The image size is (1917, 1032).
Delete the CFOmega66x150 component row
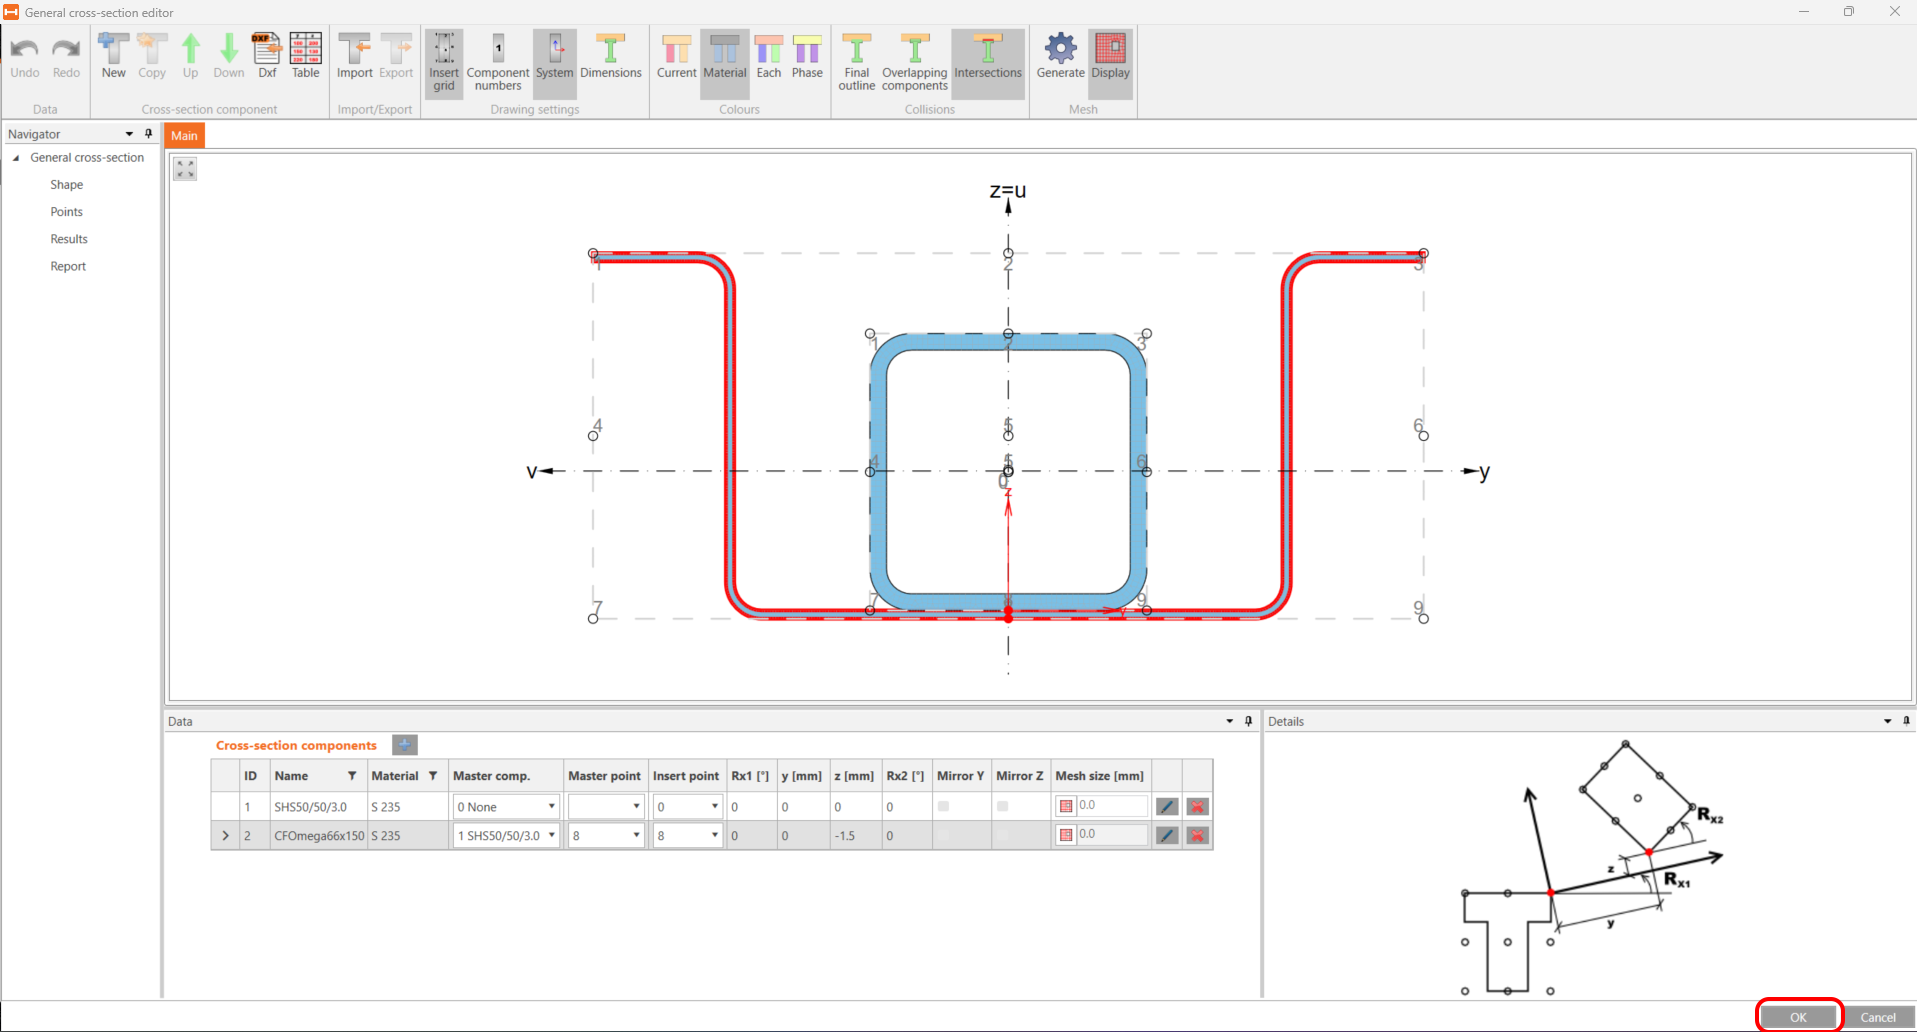[x=1197, y=835]
